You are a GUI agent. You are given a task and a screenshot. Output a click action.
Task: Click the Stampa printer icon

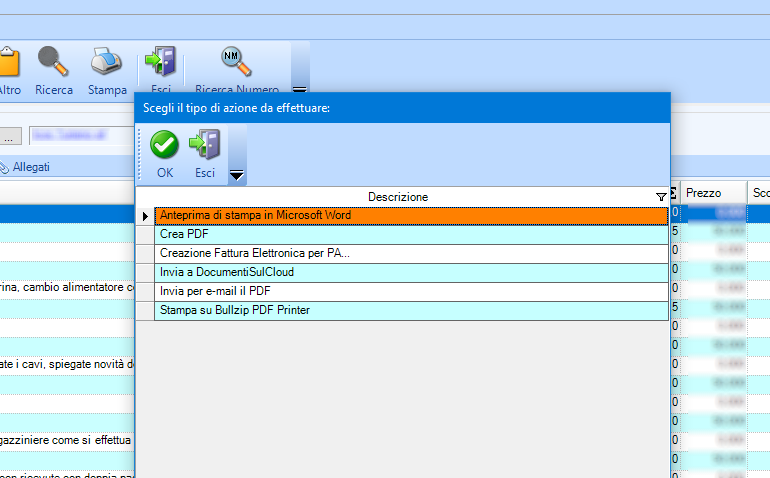pos(107,63)
